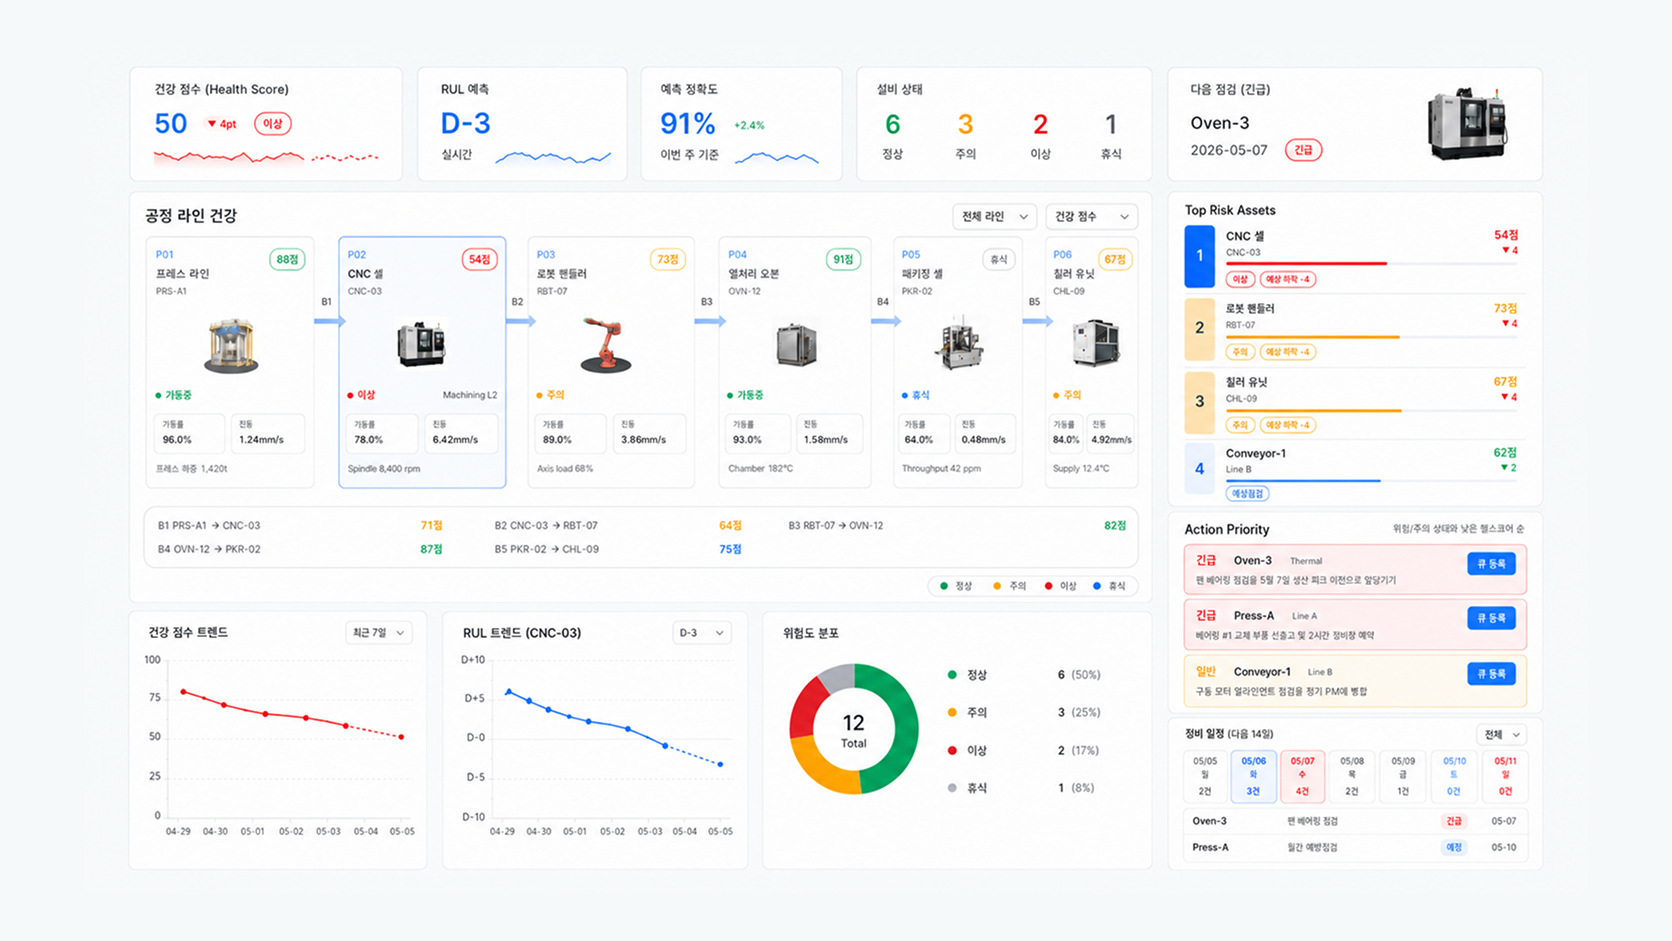Click the B5 PKR-02 → CHL-09 buffer entry
The width and height of the screenshot is (1672, 941).
click(618, 549)
